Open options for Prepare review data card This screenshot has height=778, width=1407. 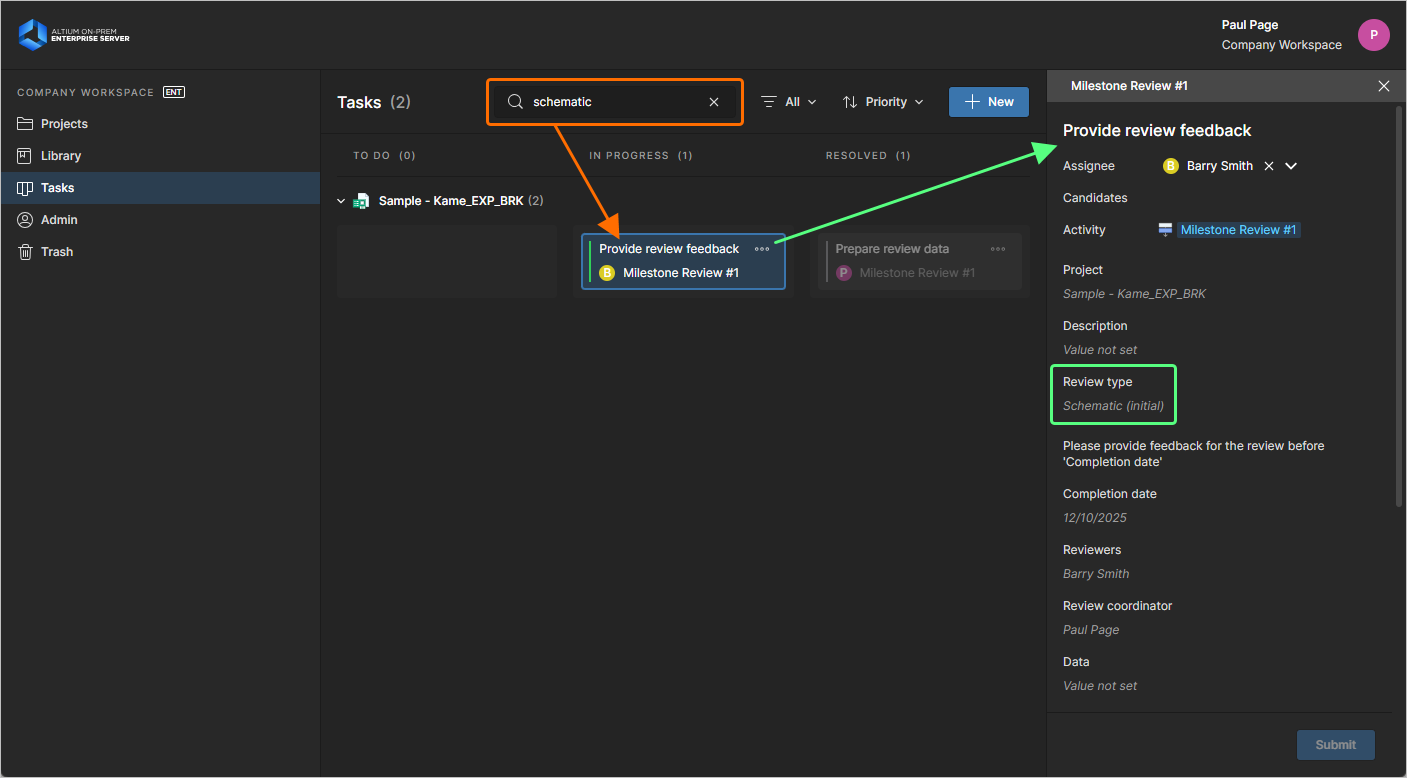pyautogui.click(x=998, y=249)
